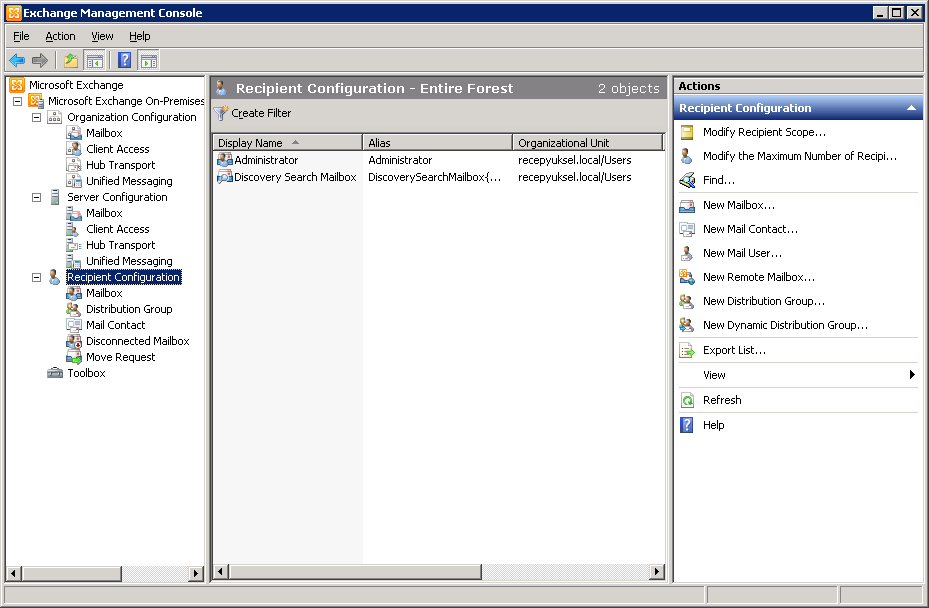Collapse the Recipient Configuration tree node

click(37, 277)
